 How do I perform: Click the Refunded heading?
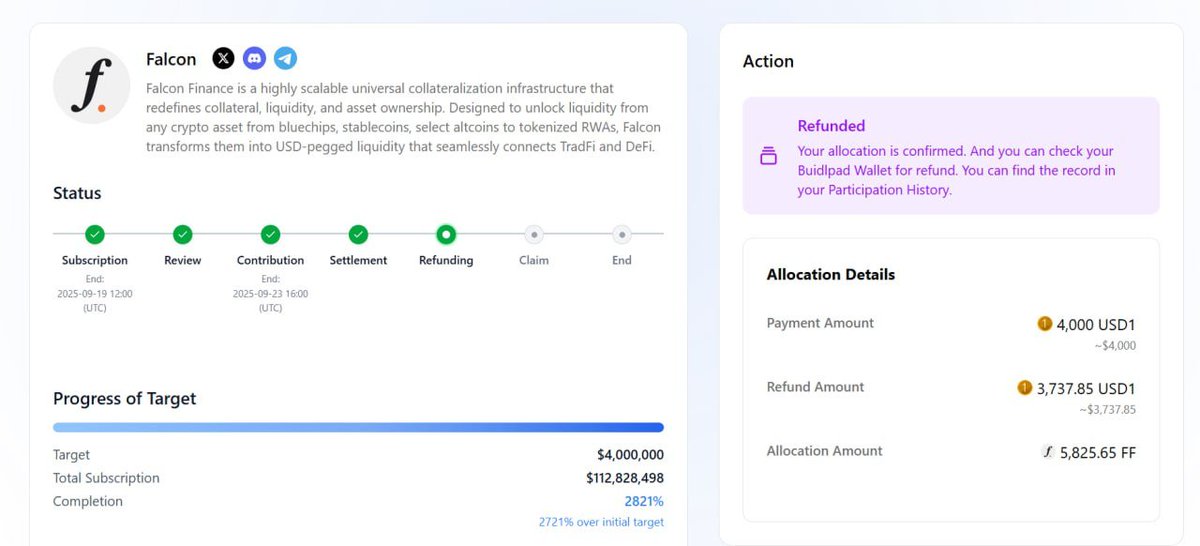tap(831, 126)
